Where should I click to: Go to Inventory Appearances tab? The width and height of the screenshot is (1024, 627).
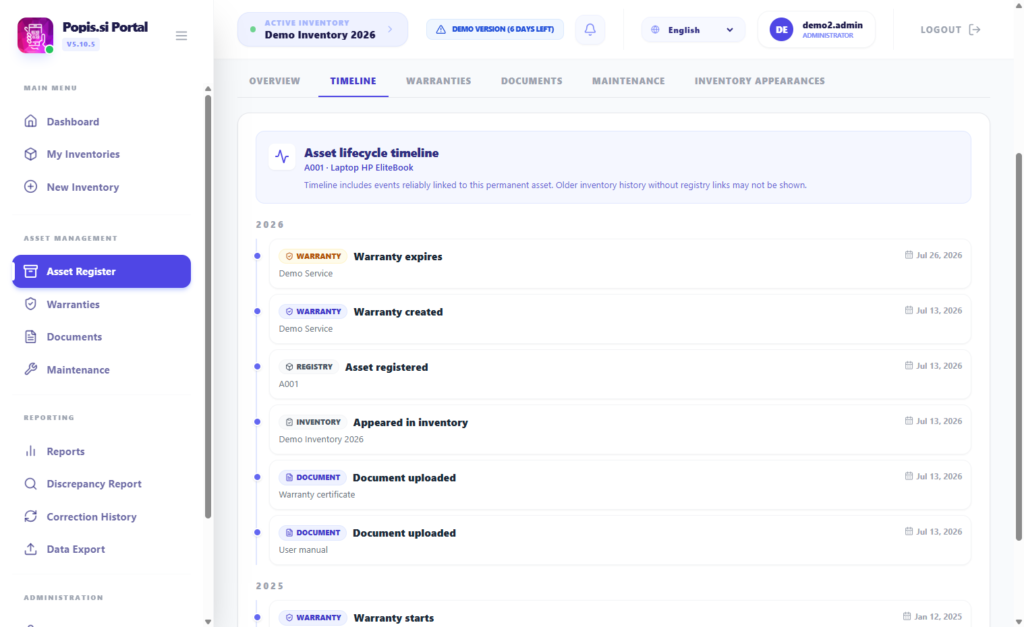click(760, 81)
